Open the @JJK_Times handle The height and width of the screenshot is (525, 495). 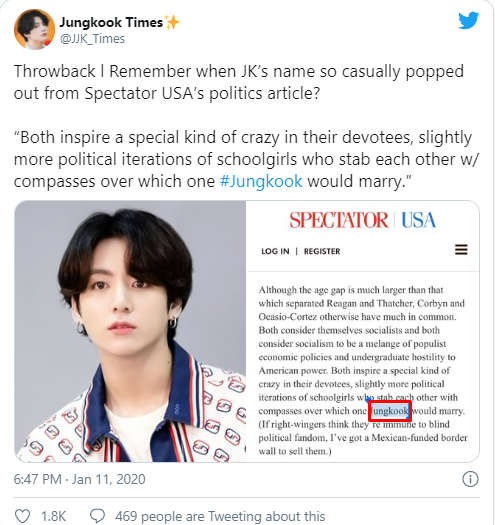pos(92,39)
